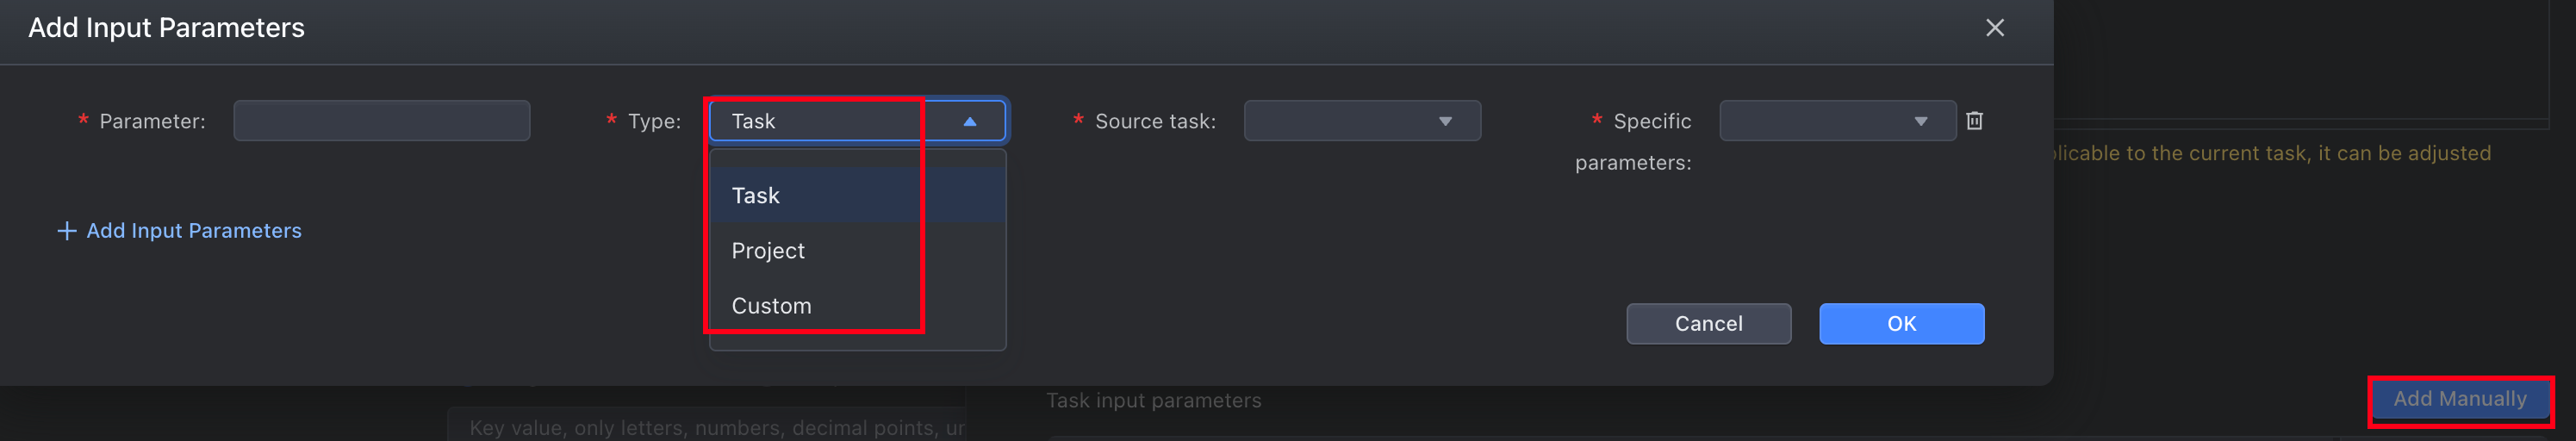Click the Key value input field behind dialog
2576x441 pixels.
pyautogui.click(x=706, y=427)
